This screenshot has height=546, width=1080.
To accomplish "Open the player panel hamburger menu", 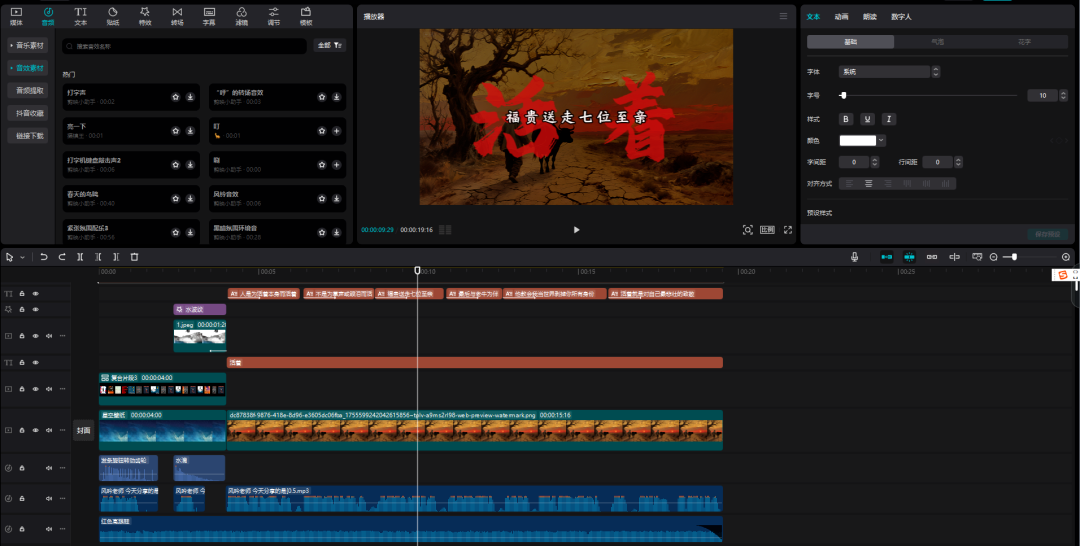I will coord(783,16).
